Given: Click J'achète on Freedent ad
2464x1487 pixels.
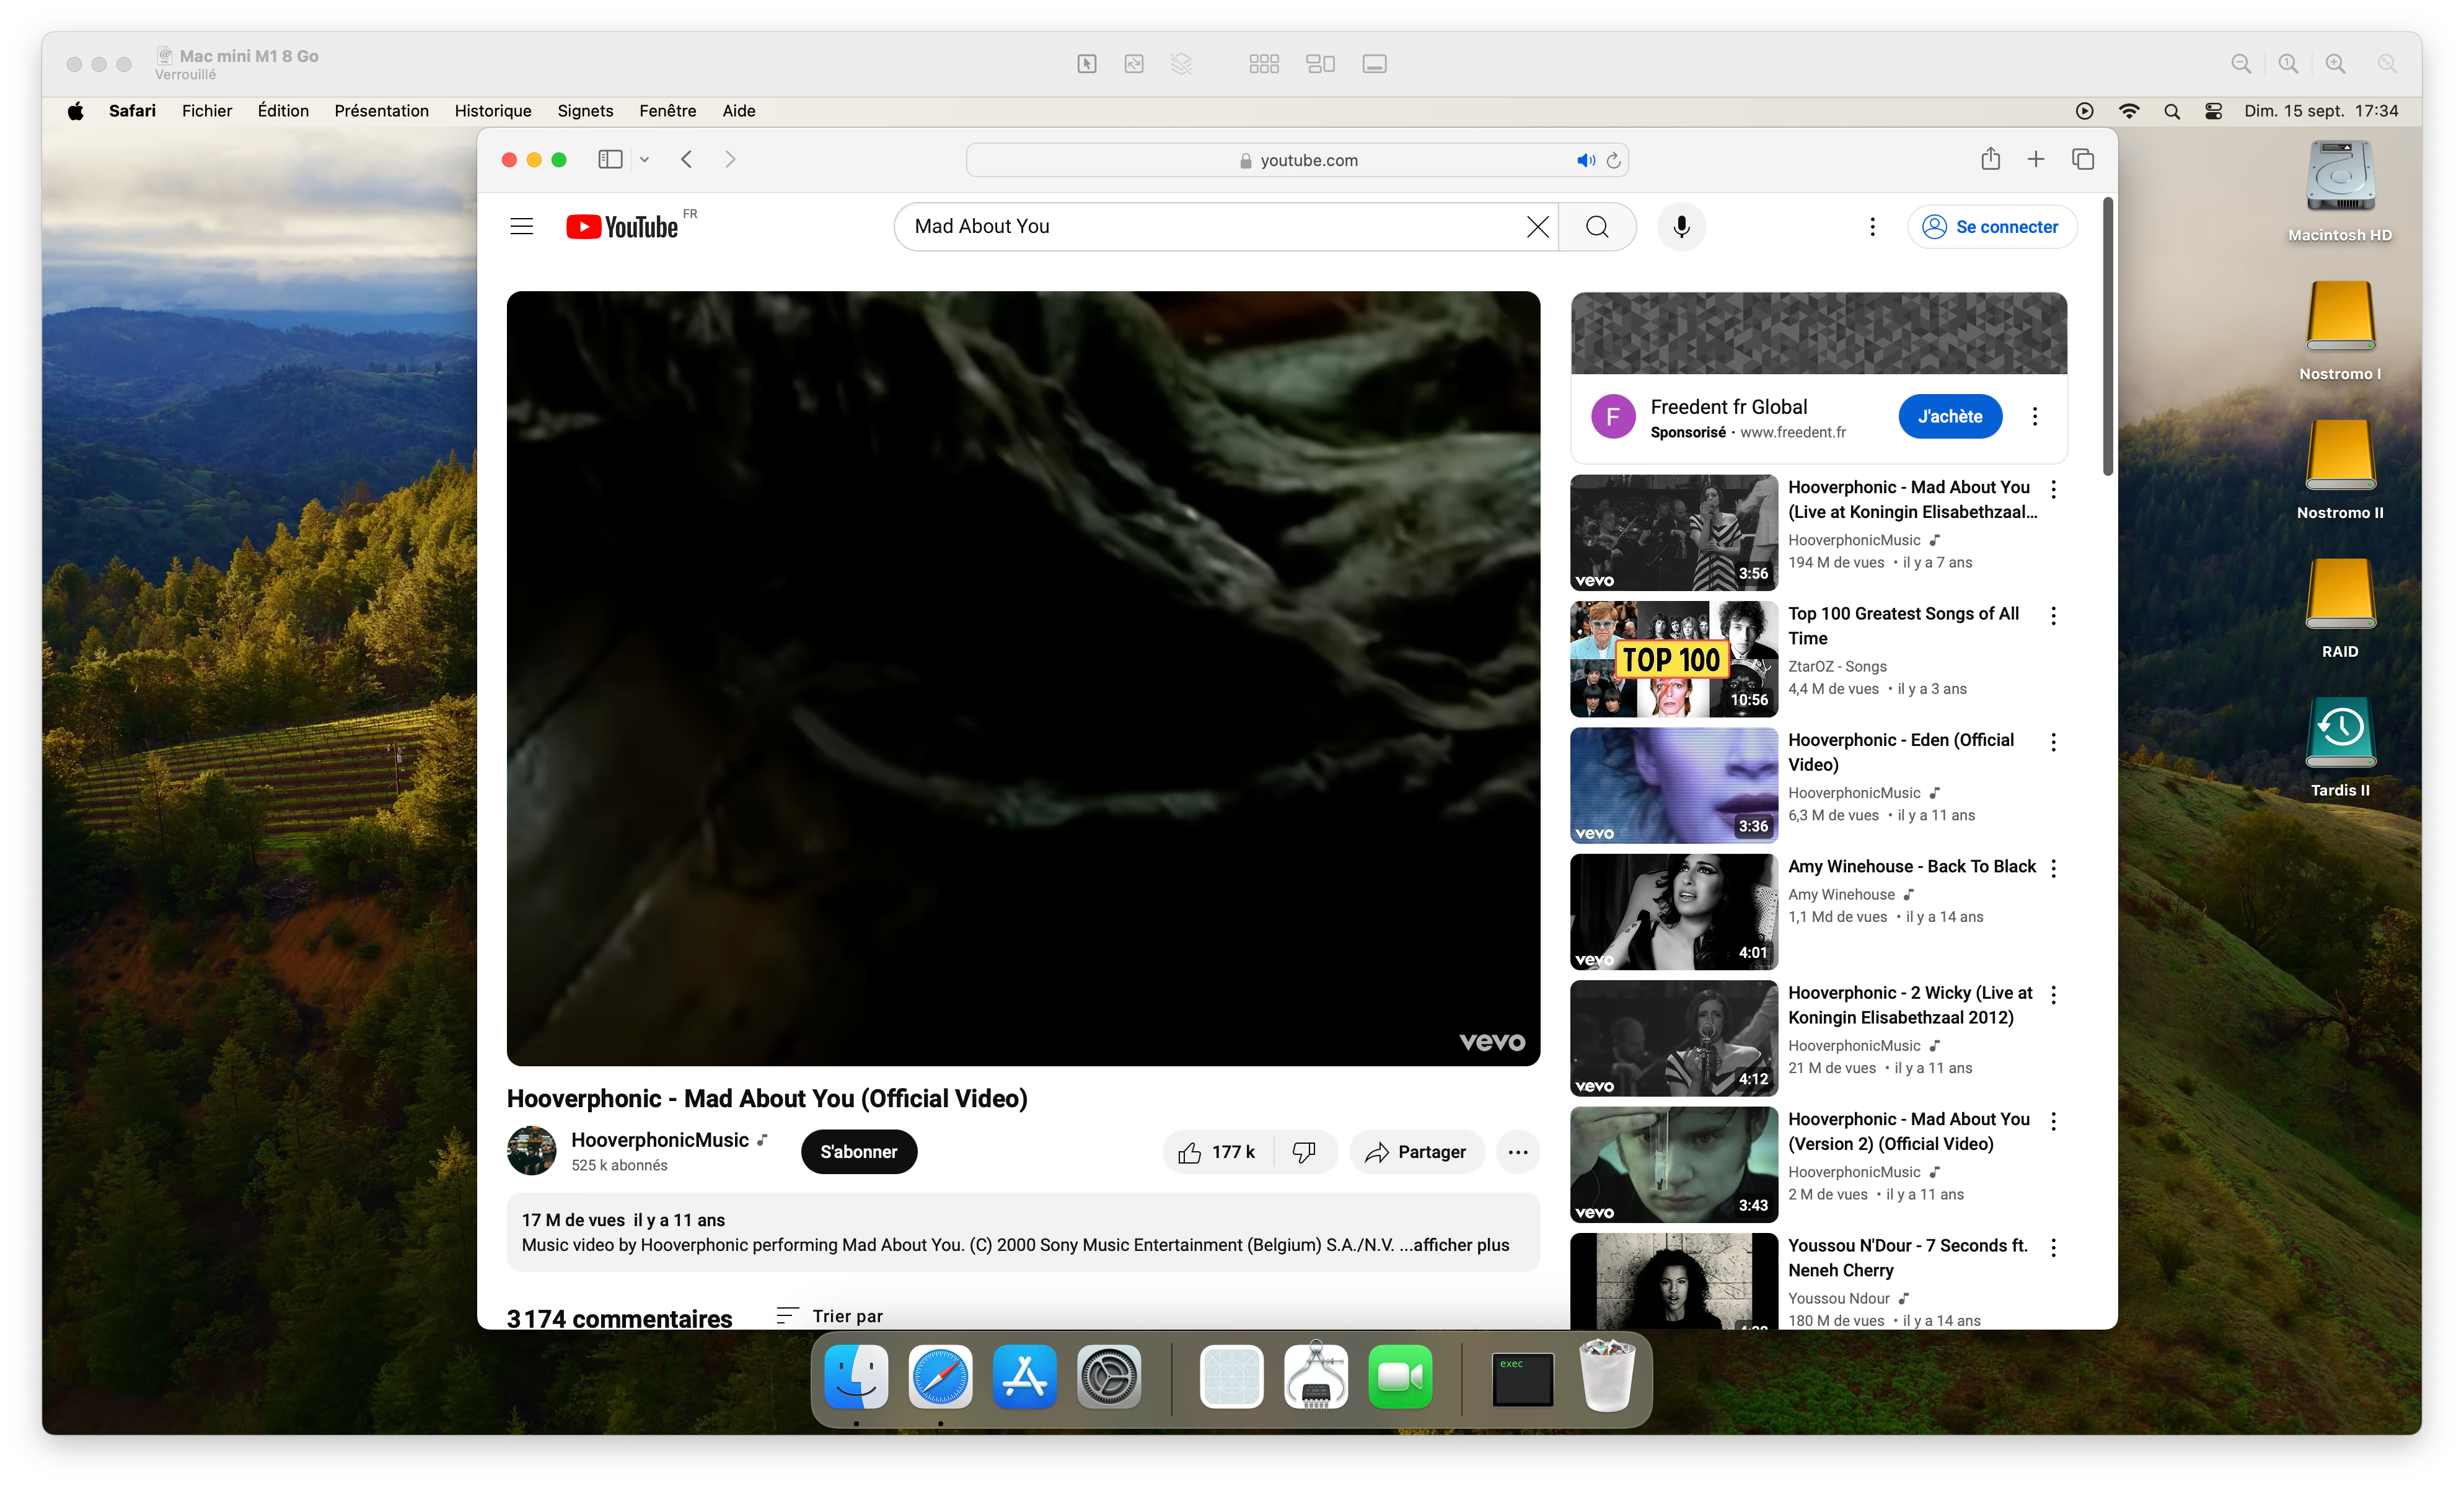Looking at the screenshot, I should click(1950, 417).
